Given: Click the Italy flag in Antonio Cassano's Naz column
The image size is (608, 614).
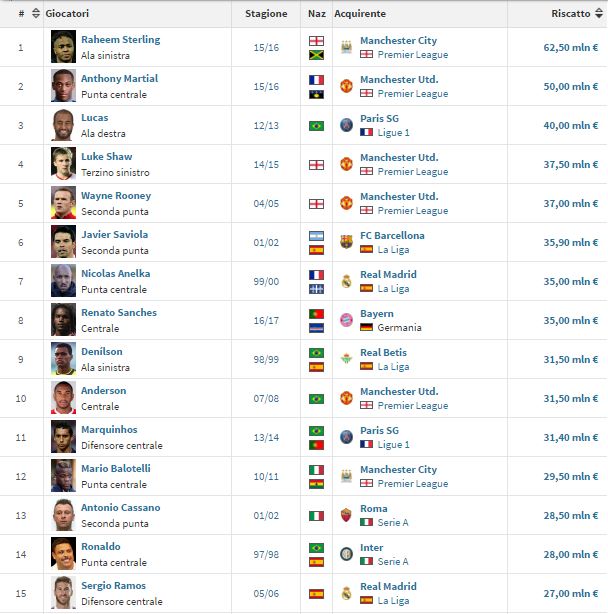Looking at the screenshot, I should click(x=317, y=516).
